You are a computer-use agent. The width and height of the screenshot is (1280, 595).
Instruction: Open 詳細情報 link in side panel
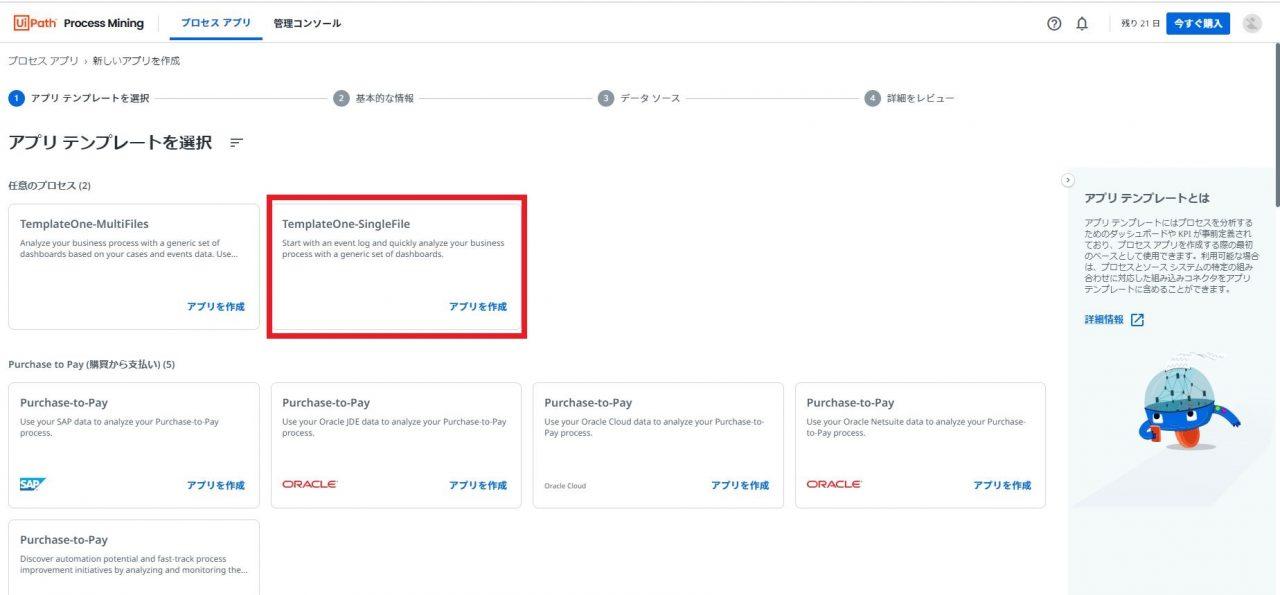tap(1104, 320)
